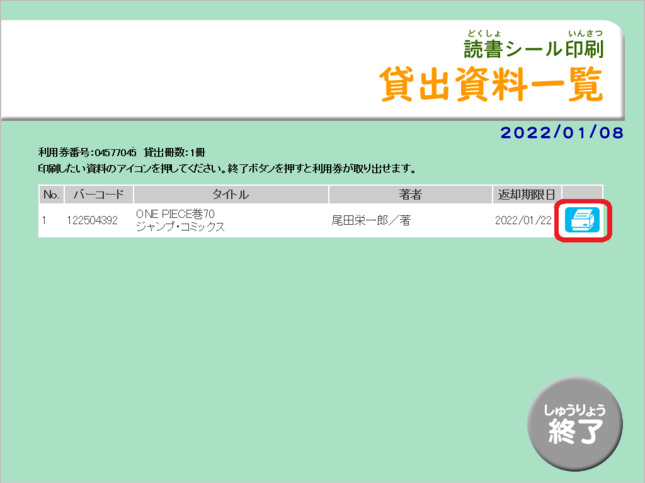
Task: Select the 著者 column header
Action: point(410,194)
